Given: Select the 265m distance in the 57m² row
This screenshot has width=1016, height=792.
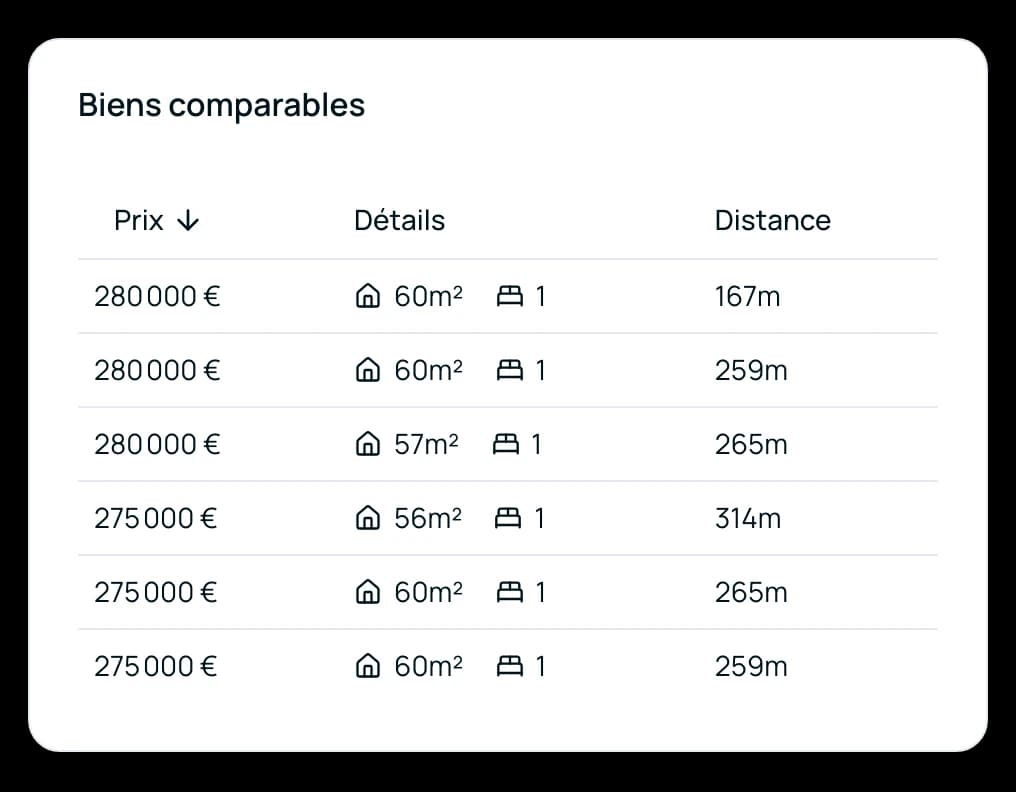Looking at the screenshot, I should pos(751,444).
